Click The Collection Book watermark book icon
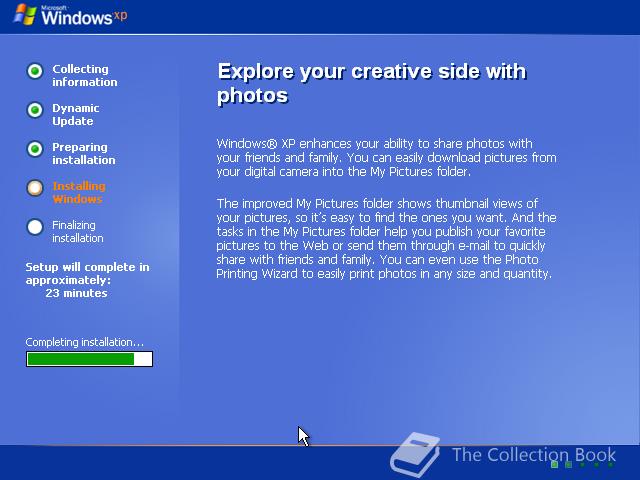 [x=415, y=455]
